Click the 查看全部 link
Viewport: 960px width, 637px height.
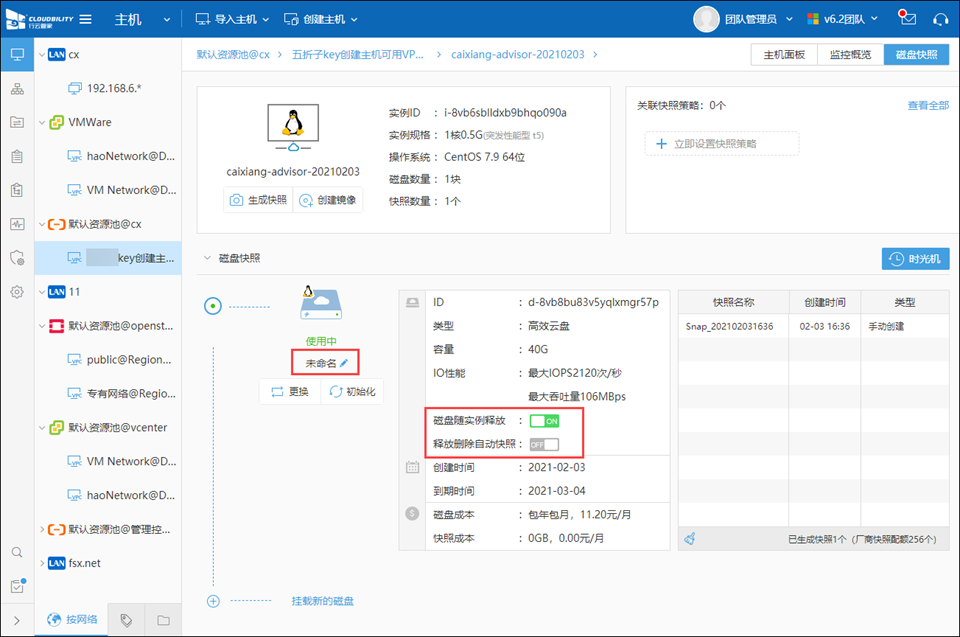[x=927, y=105]
